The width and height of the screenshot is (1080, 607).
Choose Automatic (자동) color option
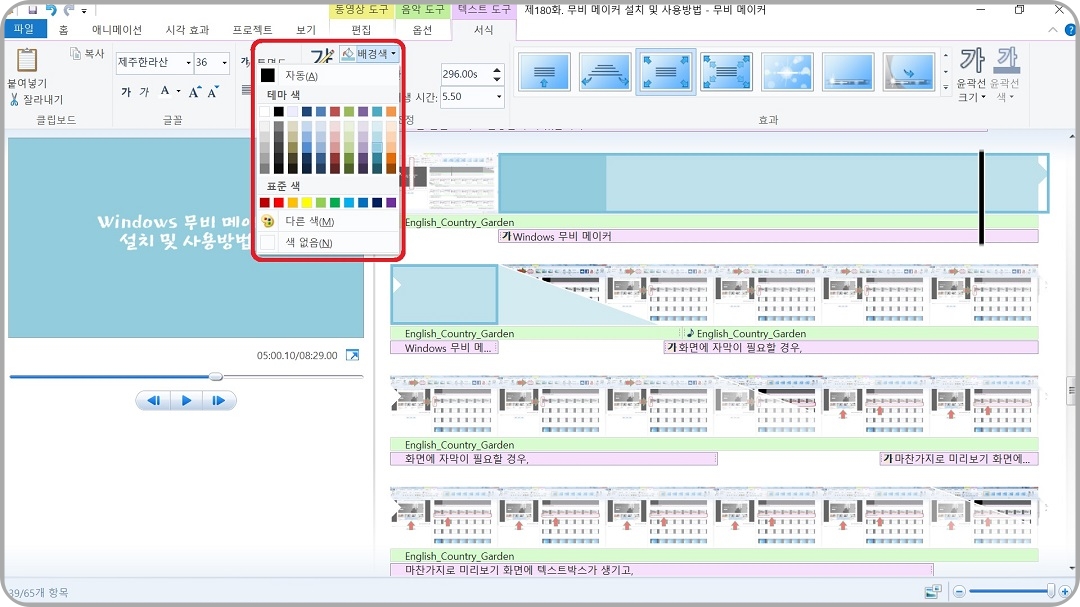tap(328, 75)
